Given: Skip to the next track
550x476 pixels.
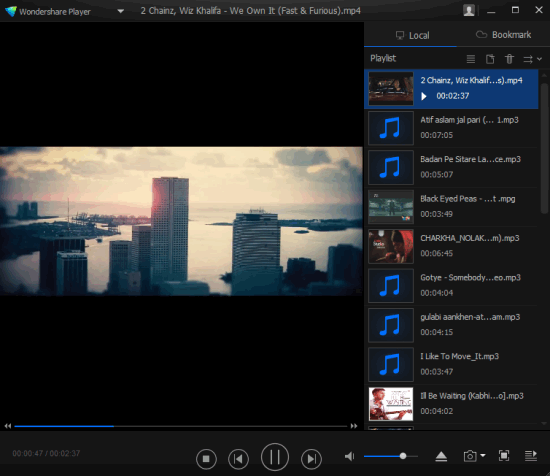Looking at the screenshot, I should pyautogui.click(x=311, y=458).
